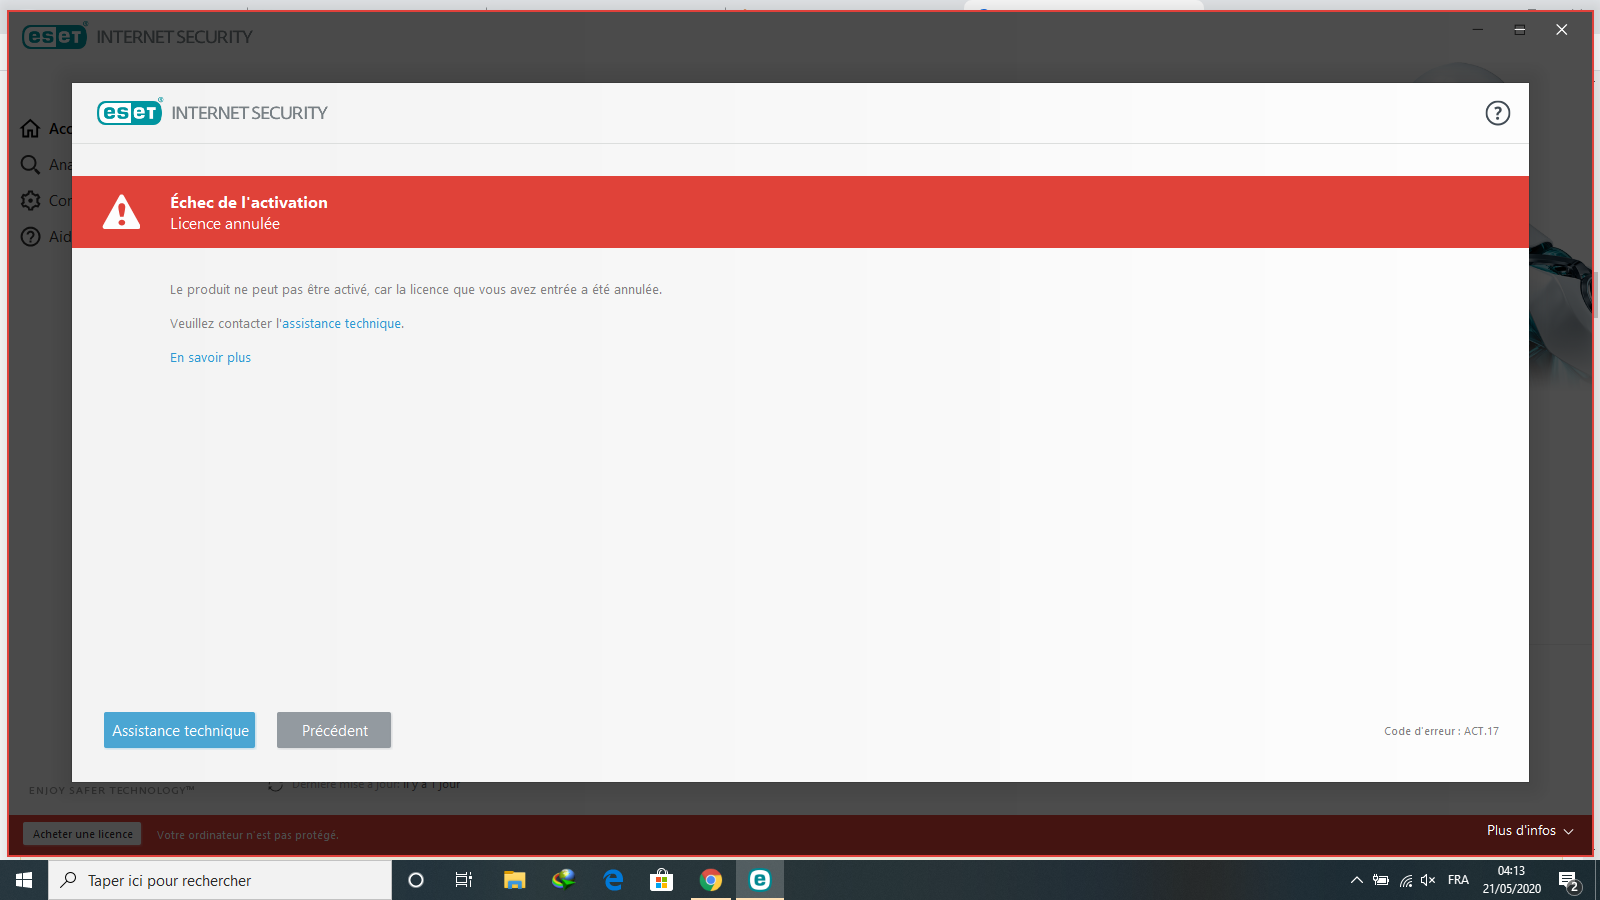This screenshot has width=1600, height=900.
Task: Open Task View on taskbar
Action: [464, 880]
